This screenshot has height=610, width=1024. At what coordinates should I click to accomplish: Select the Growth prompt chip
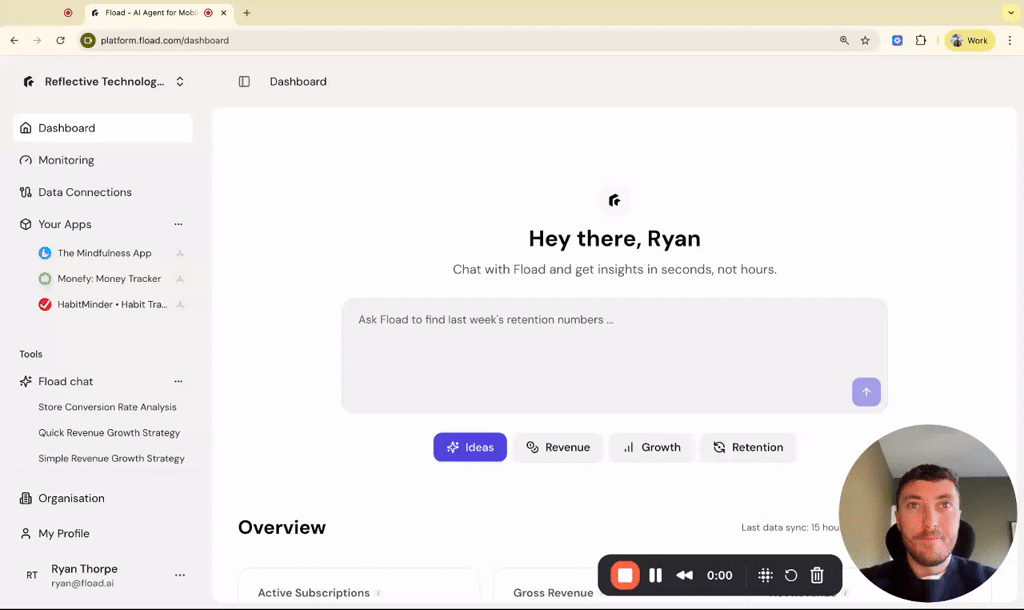[651, 447]
